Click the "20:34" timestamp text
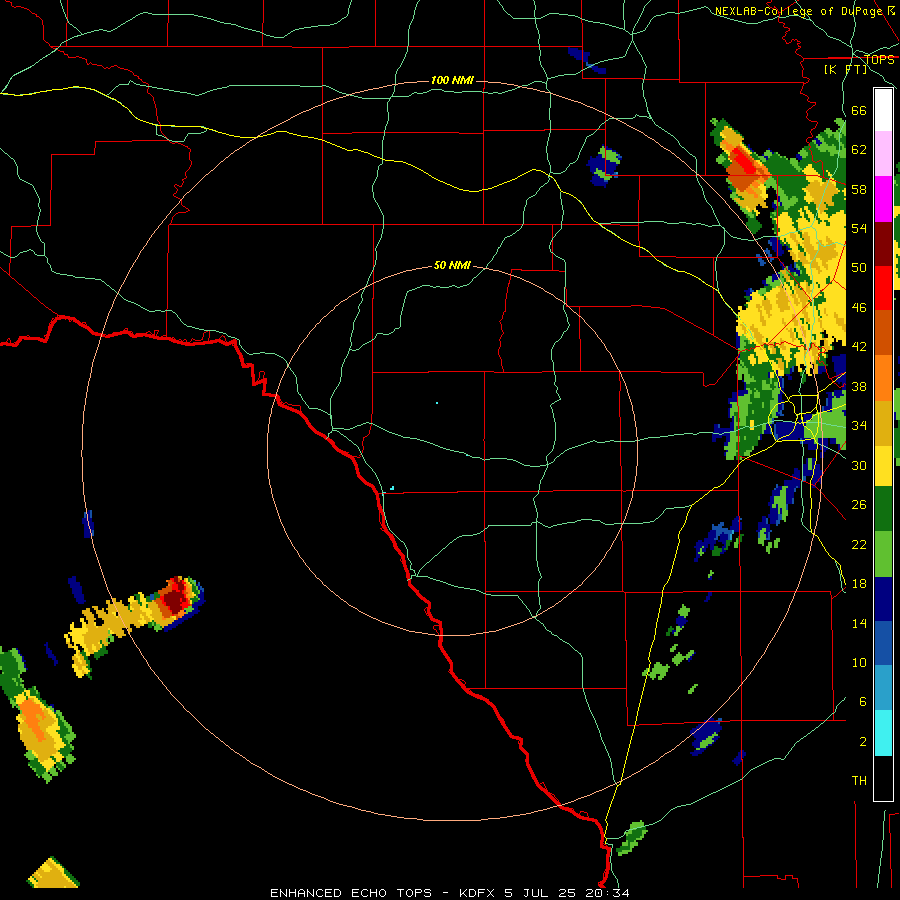Screen dimensions: 900x900 click(607, 893)
